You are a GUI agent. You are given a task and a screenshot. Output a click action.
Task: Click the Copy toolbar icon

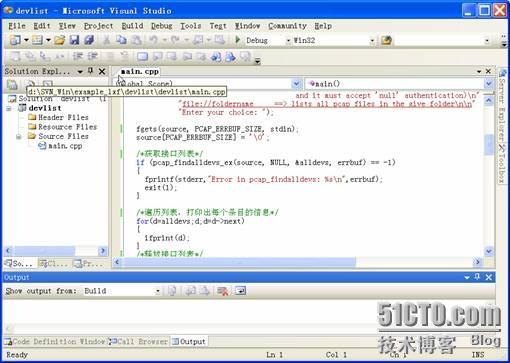[121, 40]
